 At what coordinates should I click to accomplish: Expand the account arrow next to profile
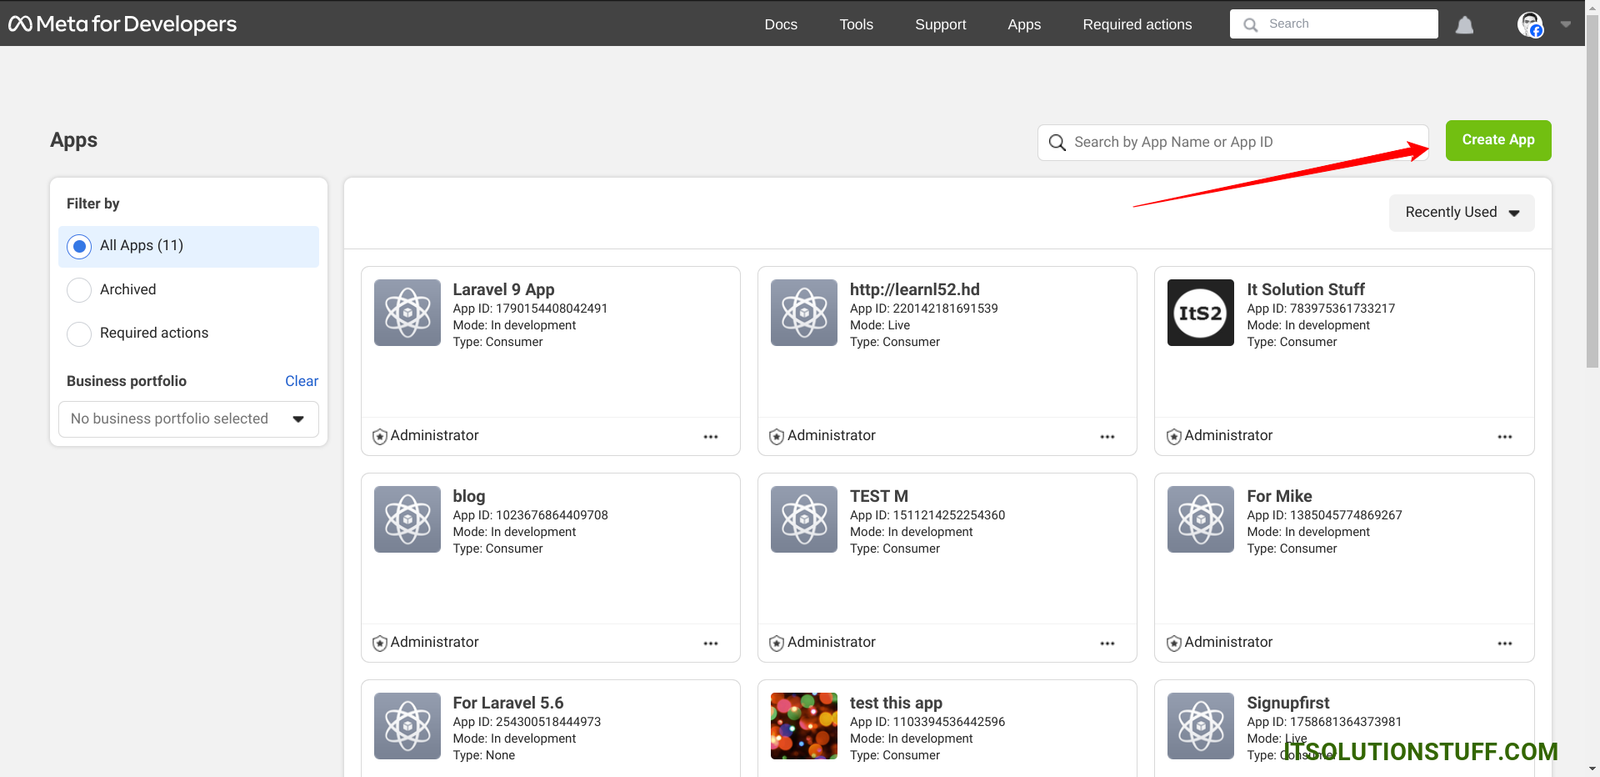tap(1565, 24)
